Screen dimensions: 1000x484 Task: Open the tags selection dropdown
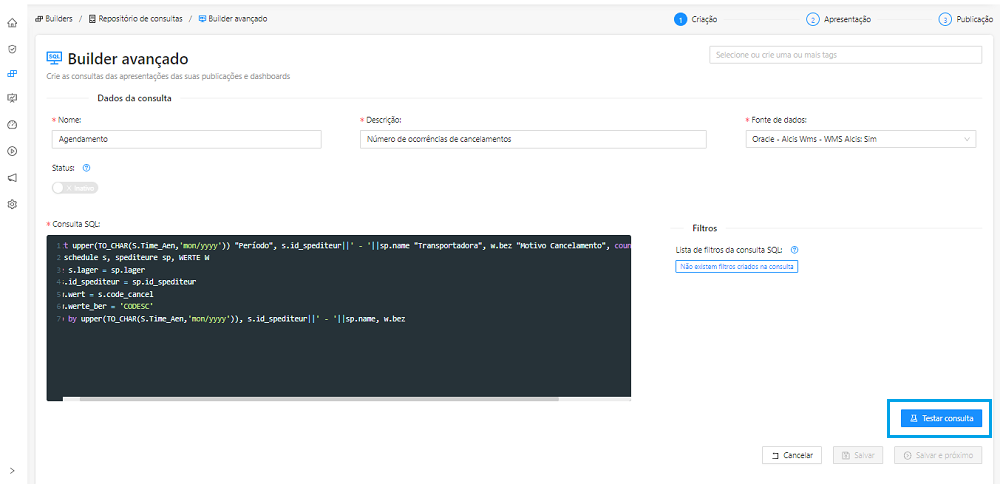pyautogui.click(x=845, y=54)
